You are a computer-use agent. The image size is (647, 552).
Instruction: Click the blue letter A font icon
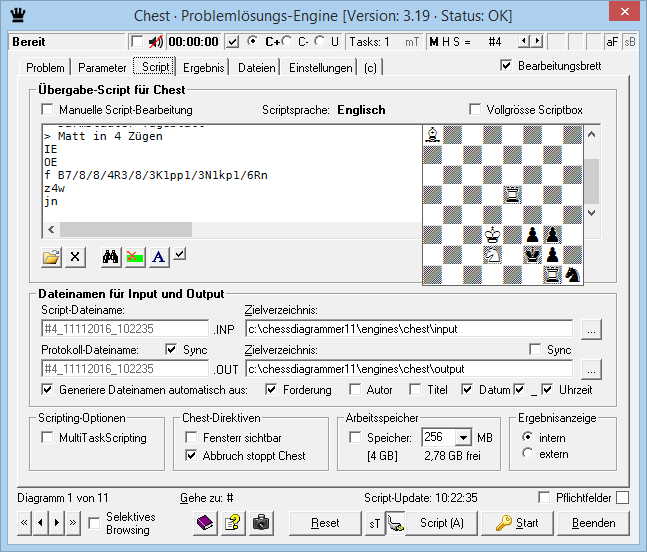click(159, 257)
